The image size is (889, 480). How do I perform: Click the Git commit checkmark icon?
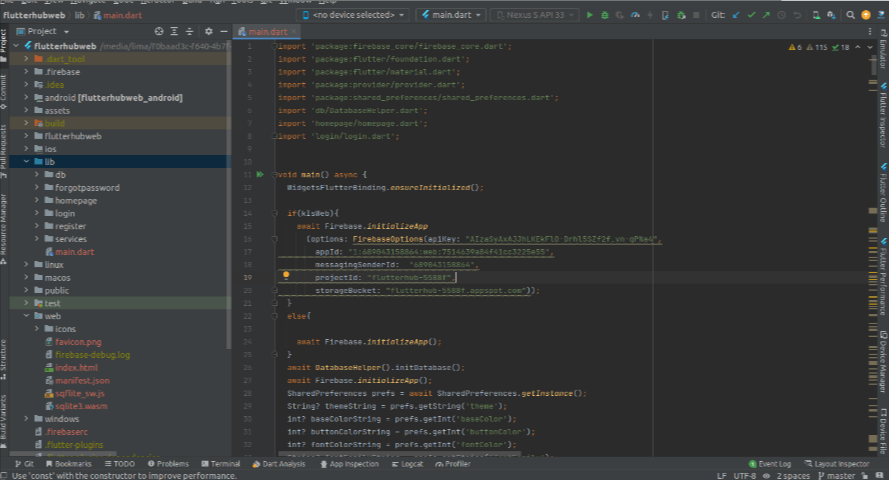[x=752, y=15]
